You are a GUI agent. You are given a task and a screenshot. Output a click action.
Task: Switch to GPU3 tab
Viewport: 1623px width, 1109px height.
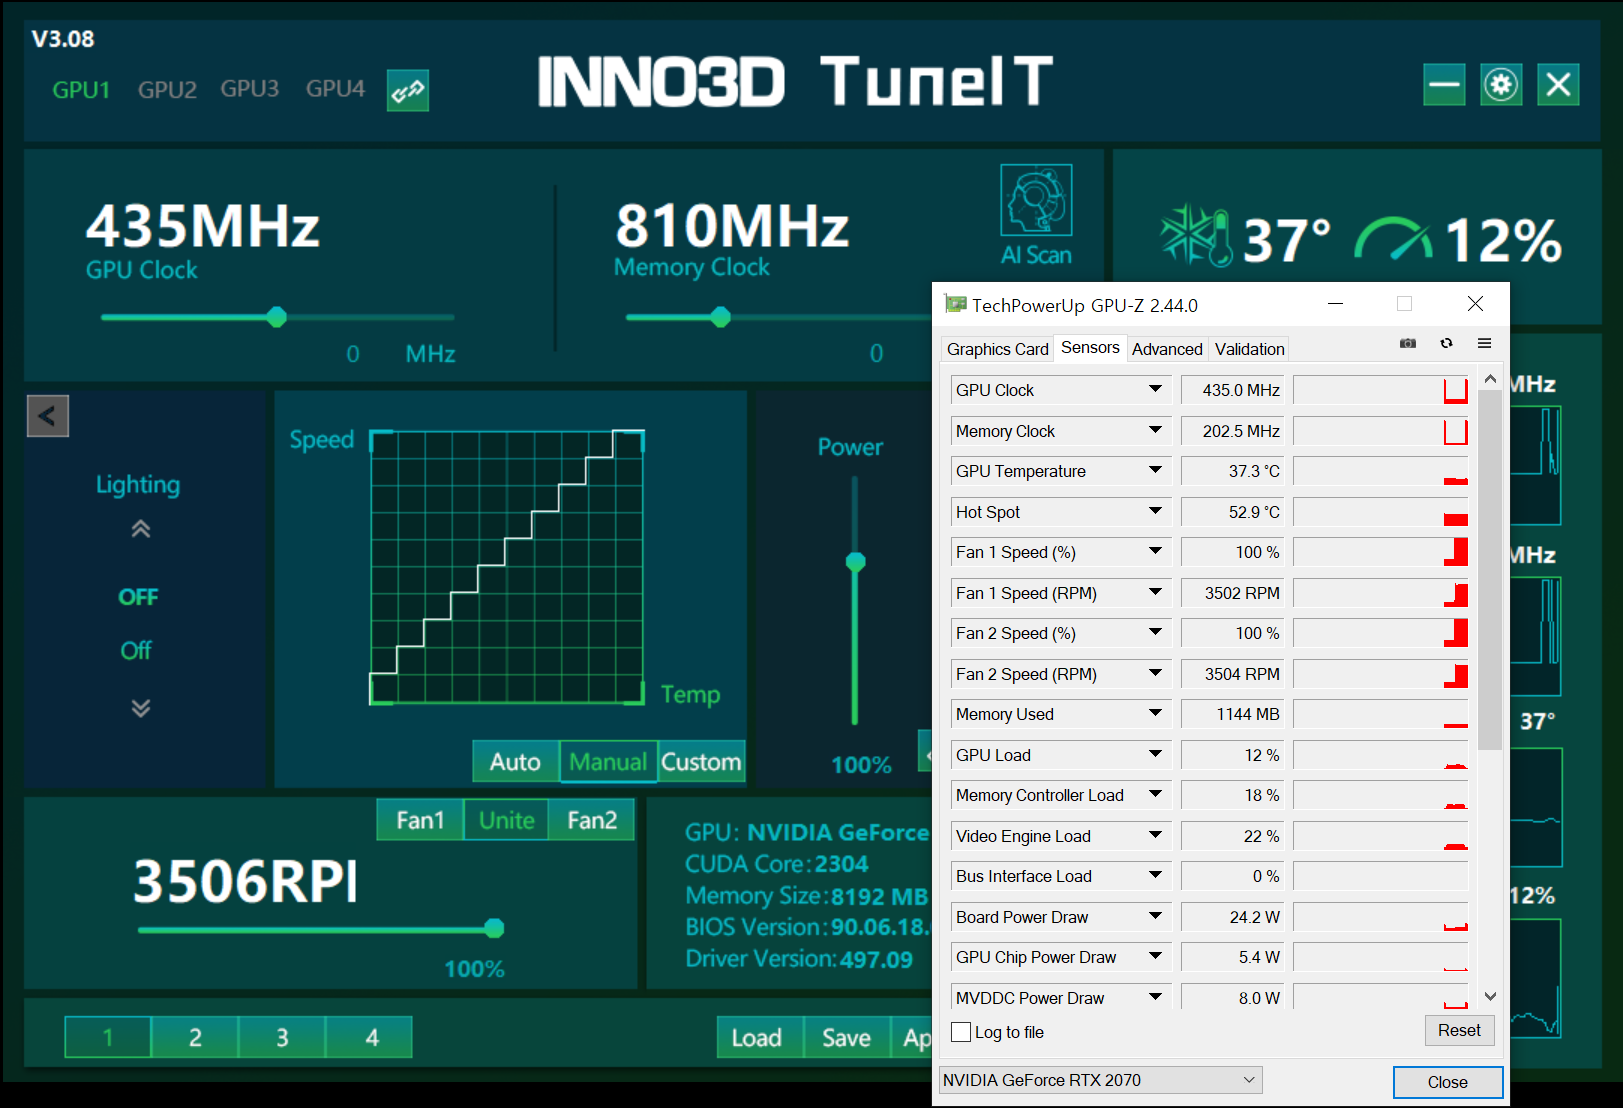point(250,89)
